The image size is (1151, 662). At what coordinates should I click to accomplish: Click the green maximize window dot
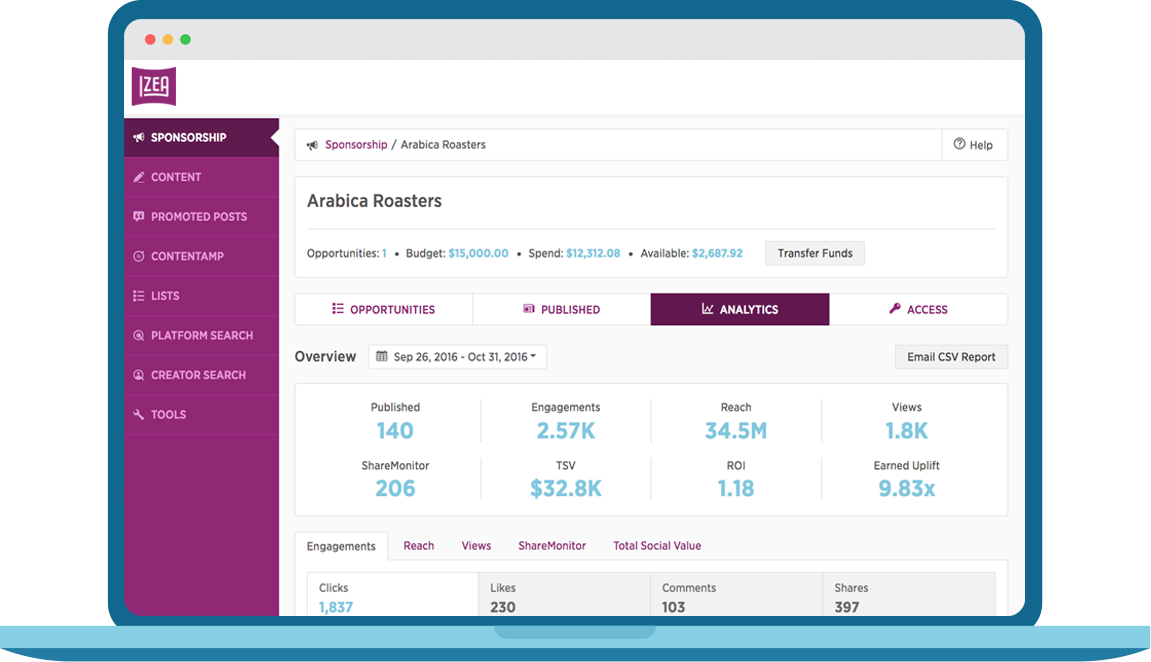pos(186,40)
